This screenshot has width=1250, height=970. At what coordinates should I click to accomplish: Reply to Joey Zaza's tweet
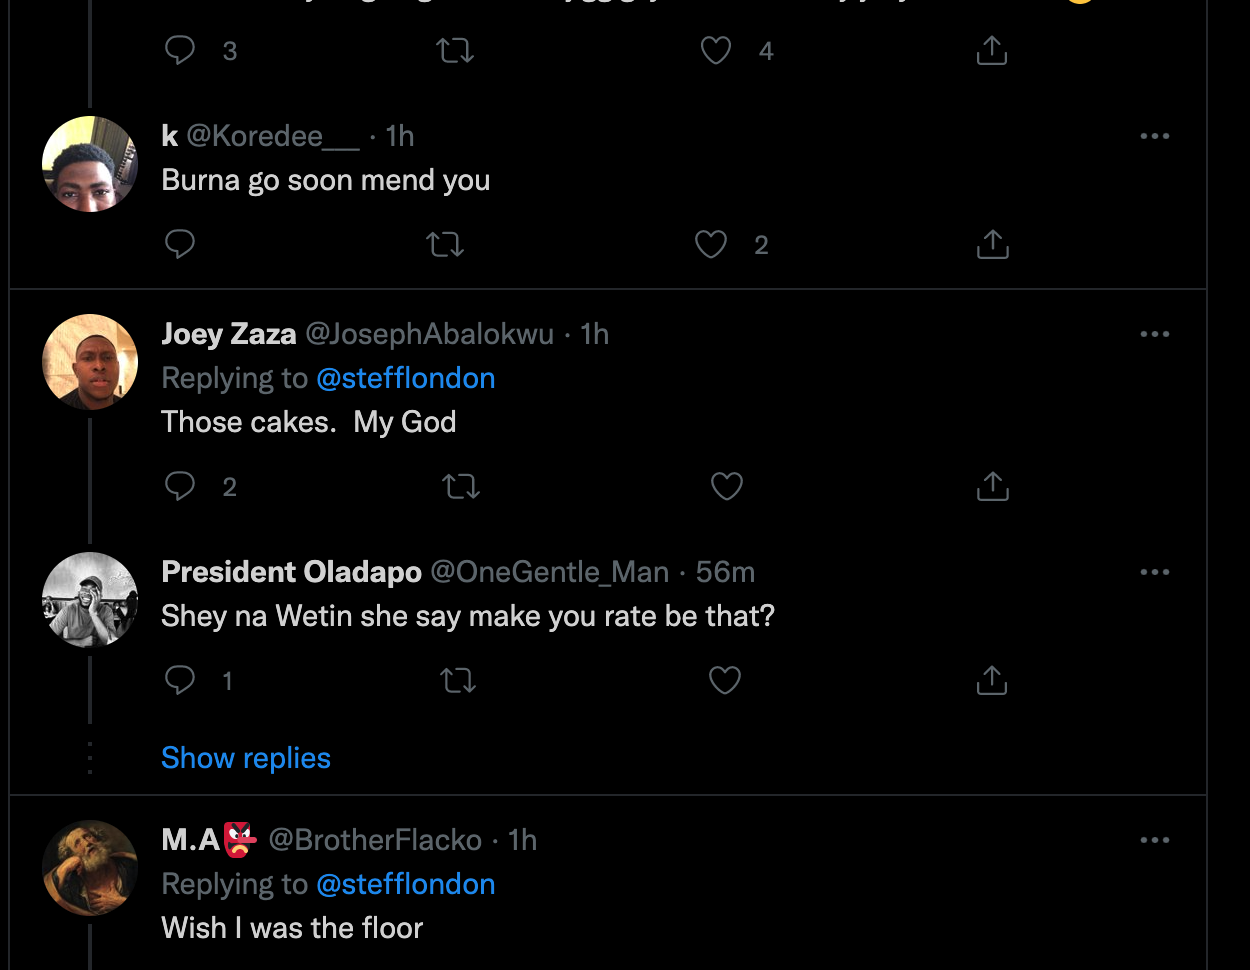[180, 486]
